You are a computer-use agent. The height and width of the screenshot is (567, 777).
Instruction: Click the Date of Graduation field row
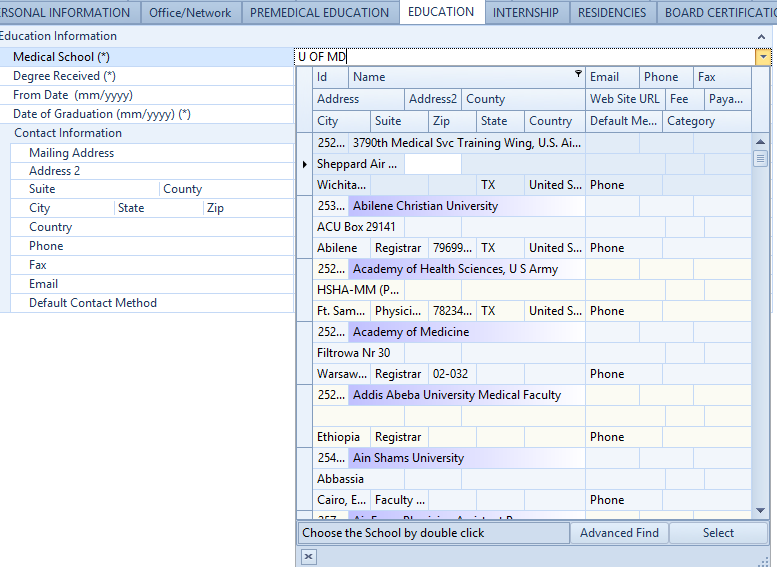click(x=147, y=114)
